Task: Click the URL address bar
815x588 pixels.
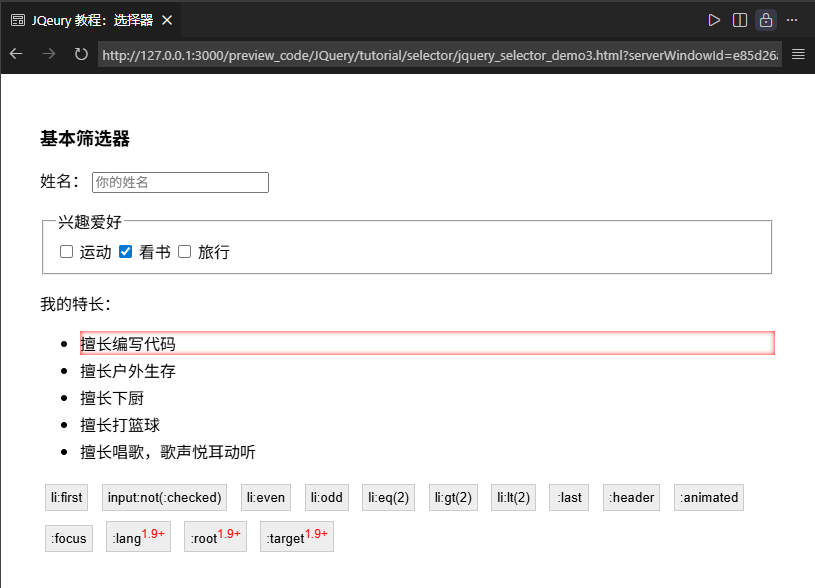Action: point(440,54)
